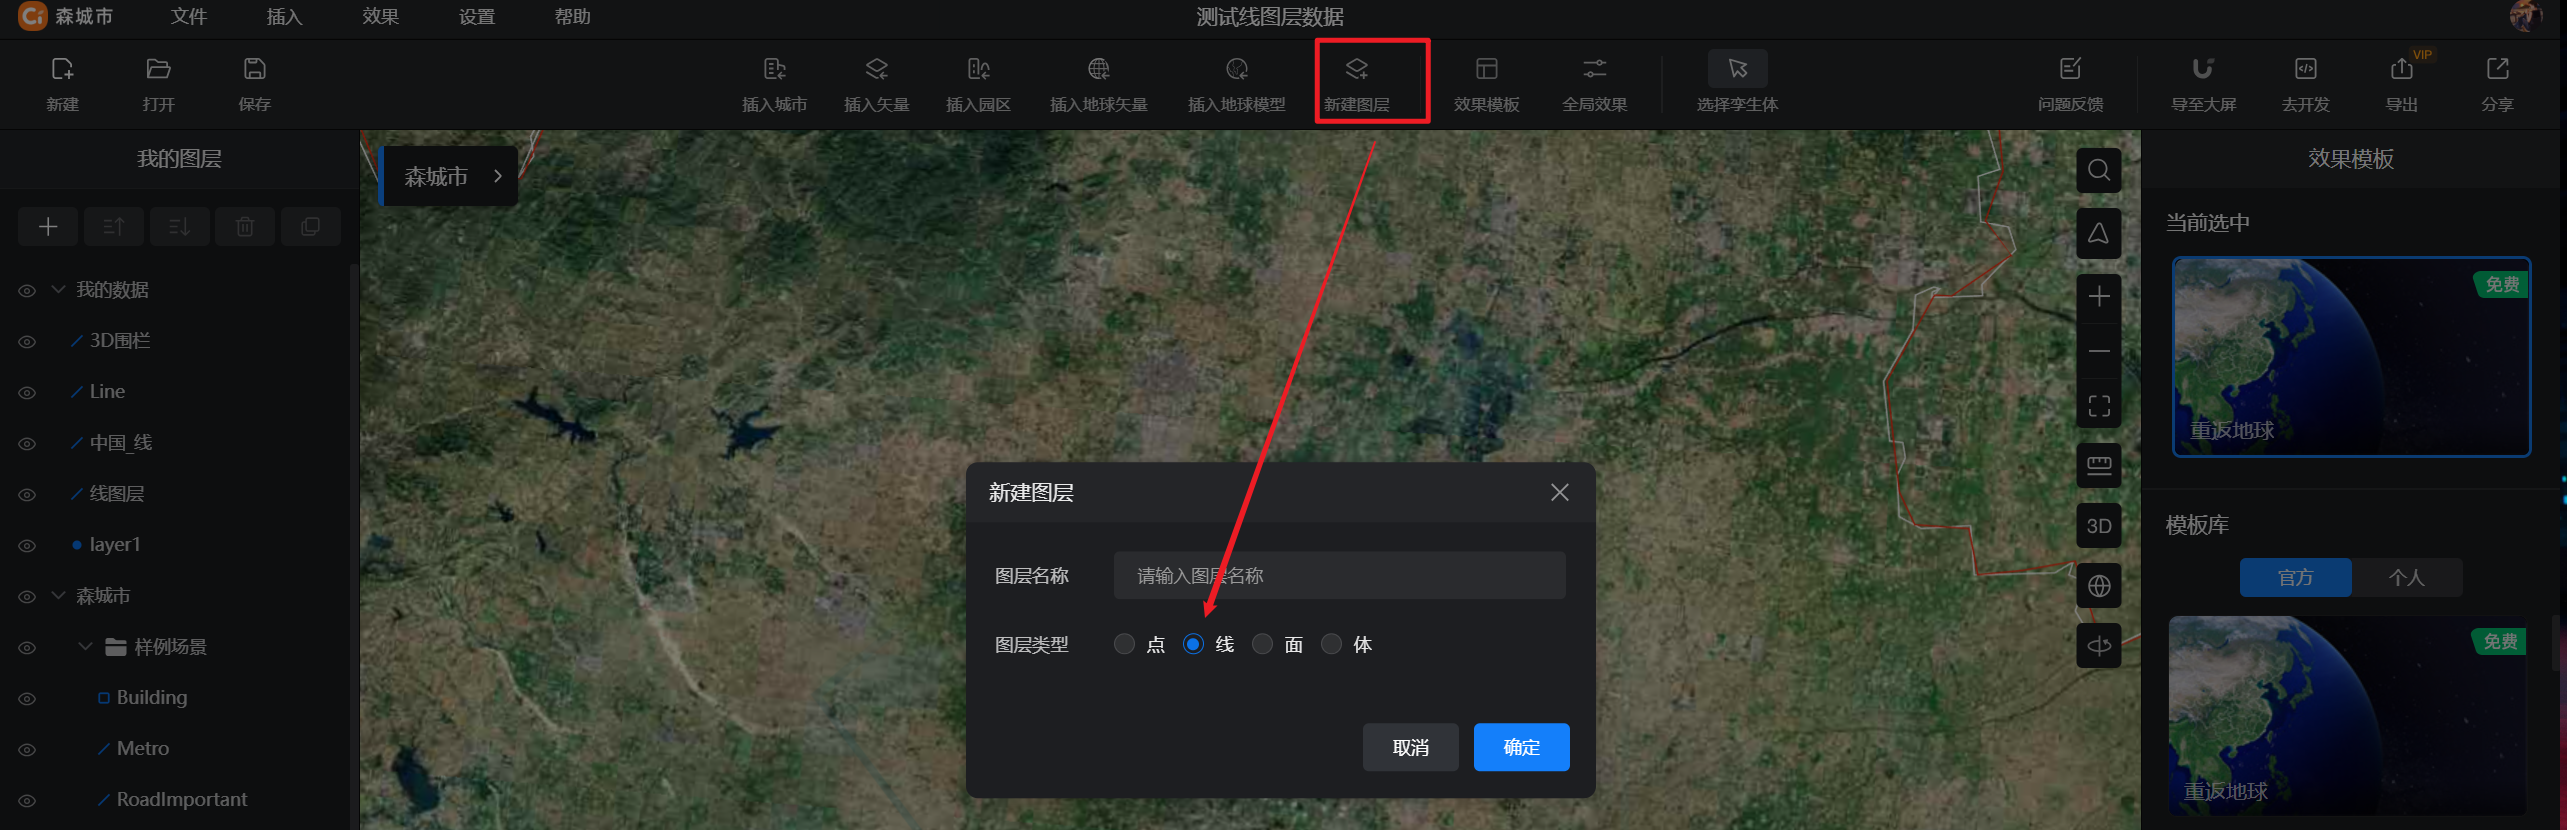
Task: Collapse the 样例场景 folder
Action: (85, 646)
